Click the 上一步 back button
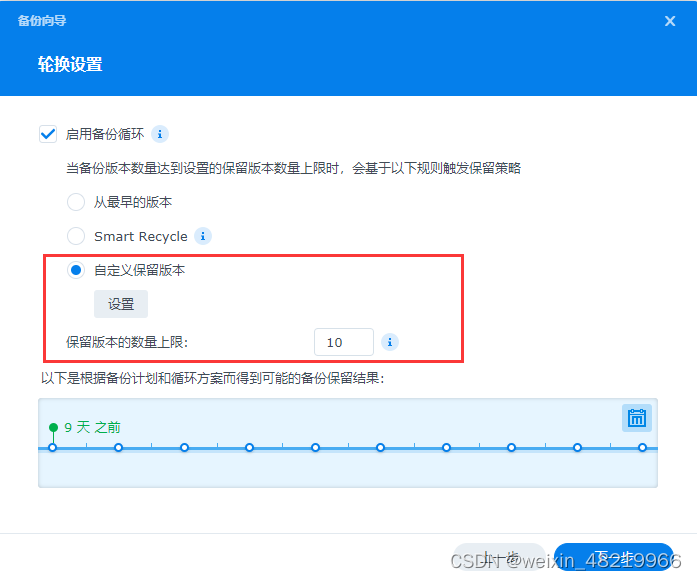The image size is (697, 580). click(x=500, y=557)
